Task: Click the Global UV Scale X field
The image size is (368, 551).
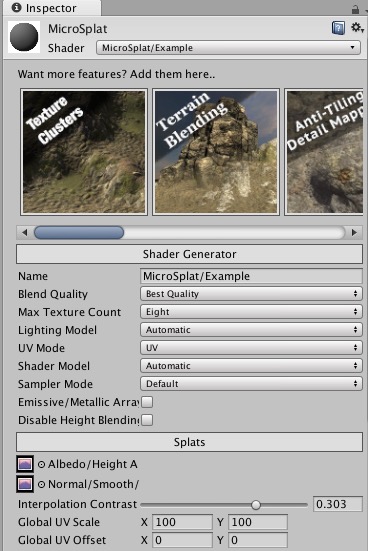Action: 182,522
